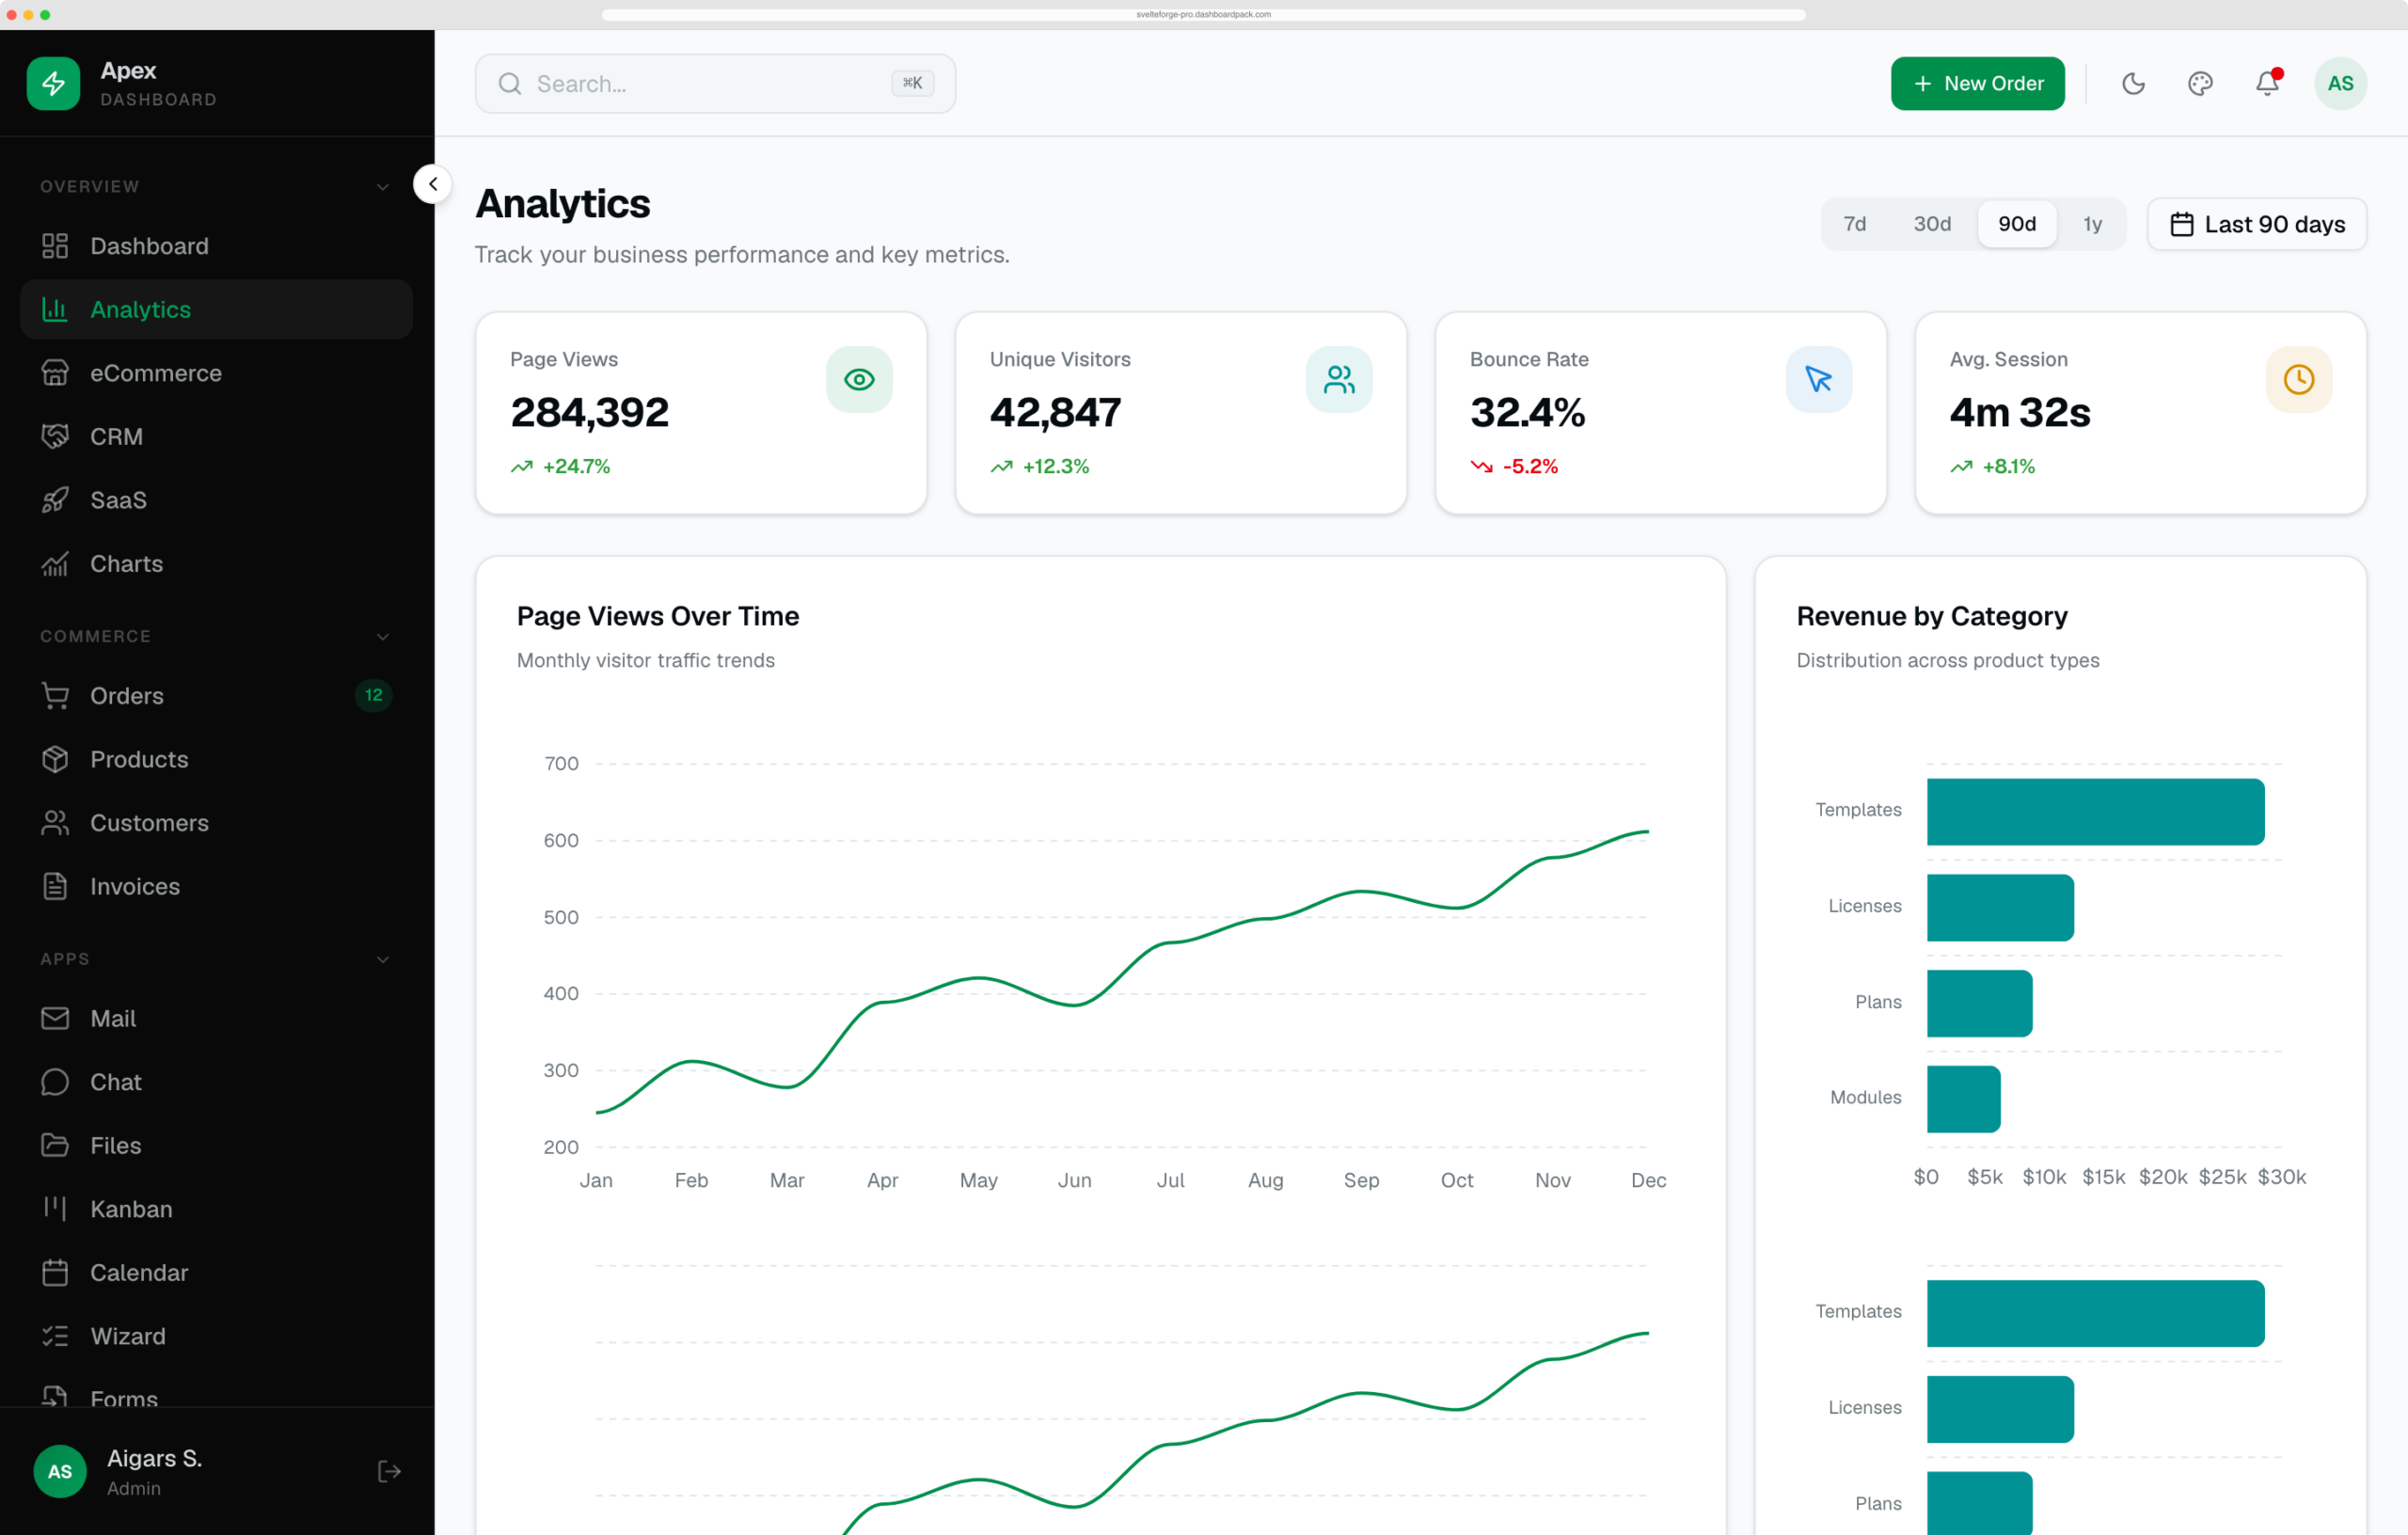Click the Revenue by Category title

point(1932,616)
